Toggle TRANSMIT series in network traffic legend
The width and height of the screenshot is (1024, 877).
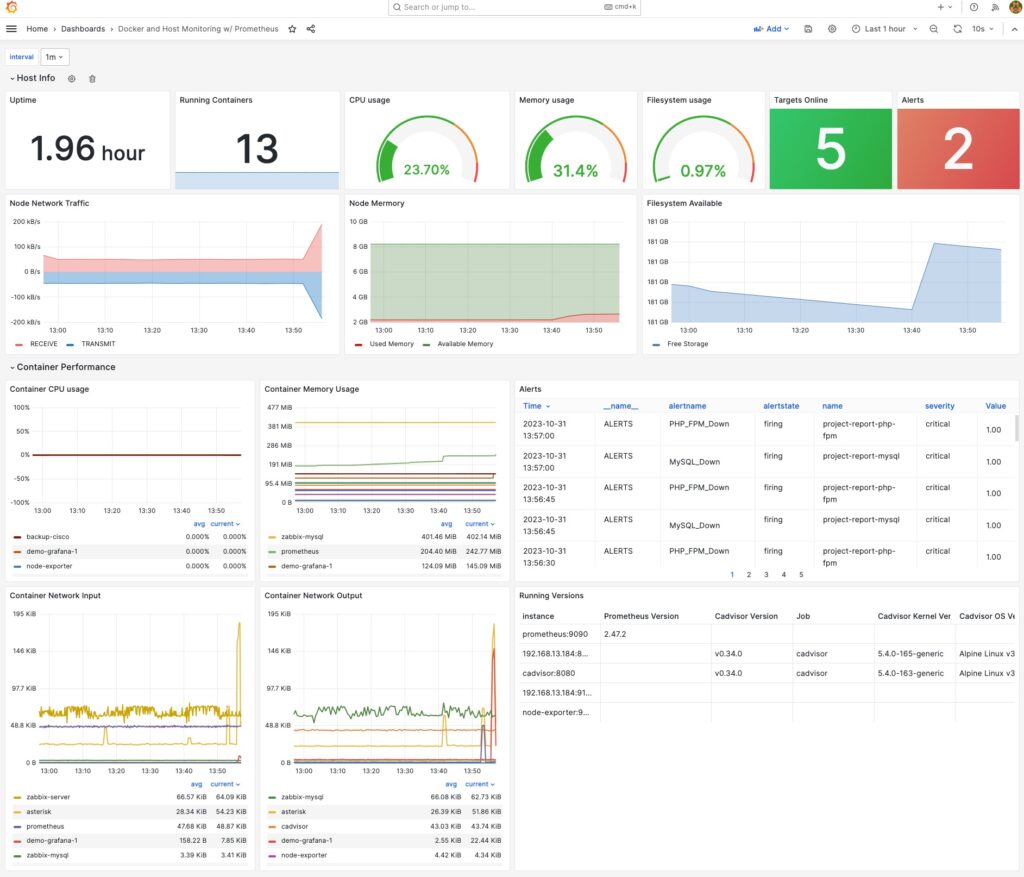(98, 343)
